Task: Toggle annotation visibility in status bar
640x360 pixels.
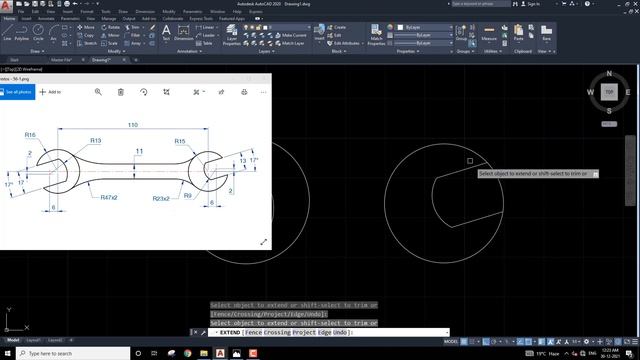Action: (x=550, y=342)
